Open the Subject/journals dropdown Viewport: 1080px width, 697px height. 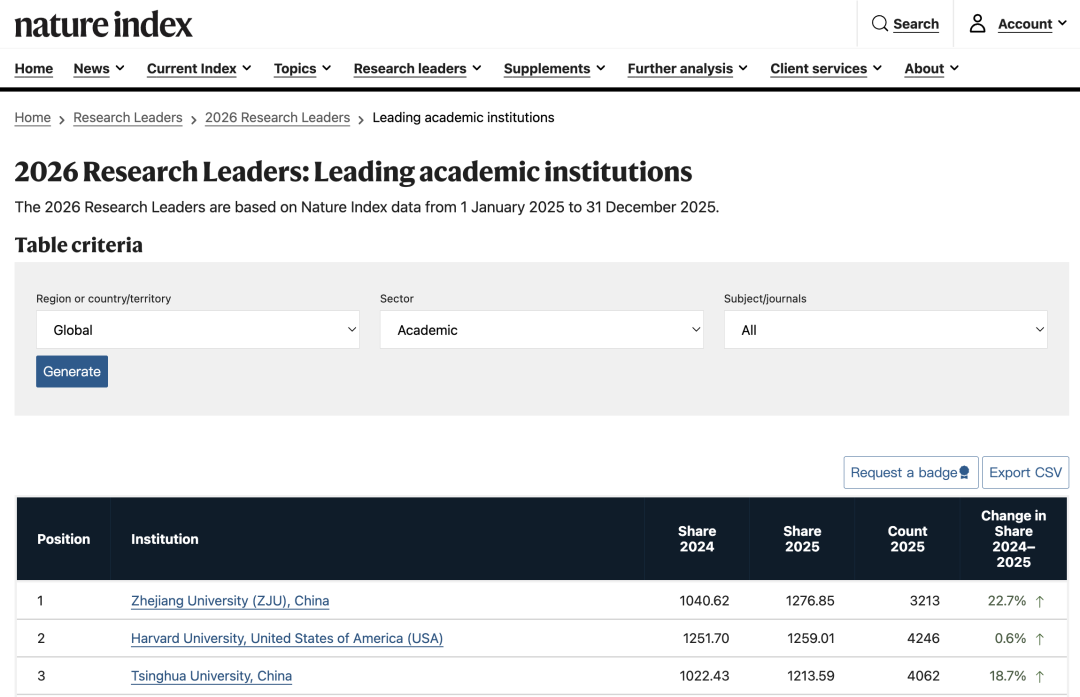885,329
